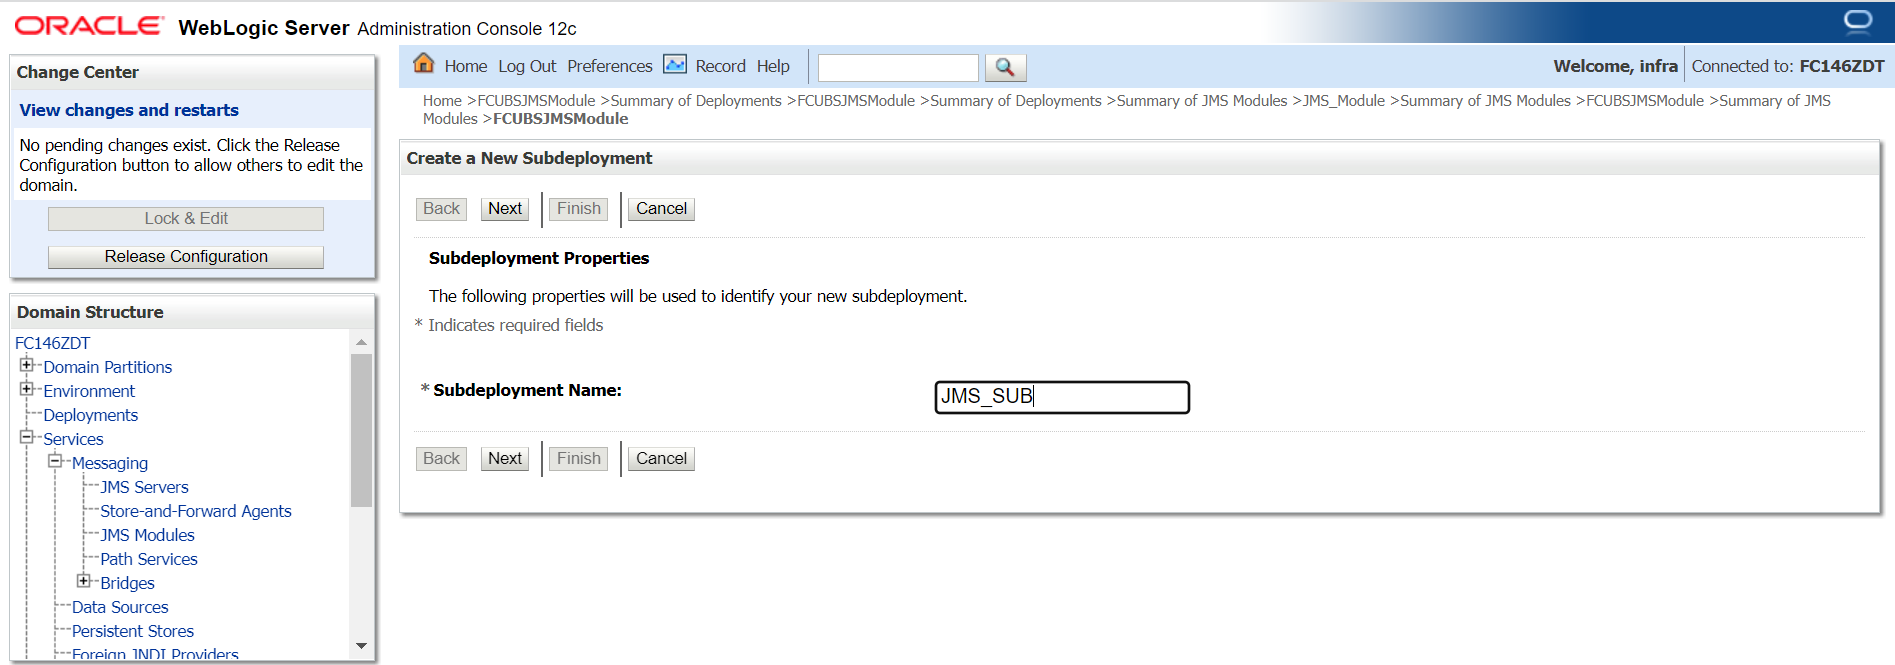Click the JMS_Module breadcrumb link
The height and width of the screenshot is (665, 1895).
tap(1343, 101)
